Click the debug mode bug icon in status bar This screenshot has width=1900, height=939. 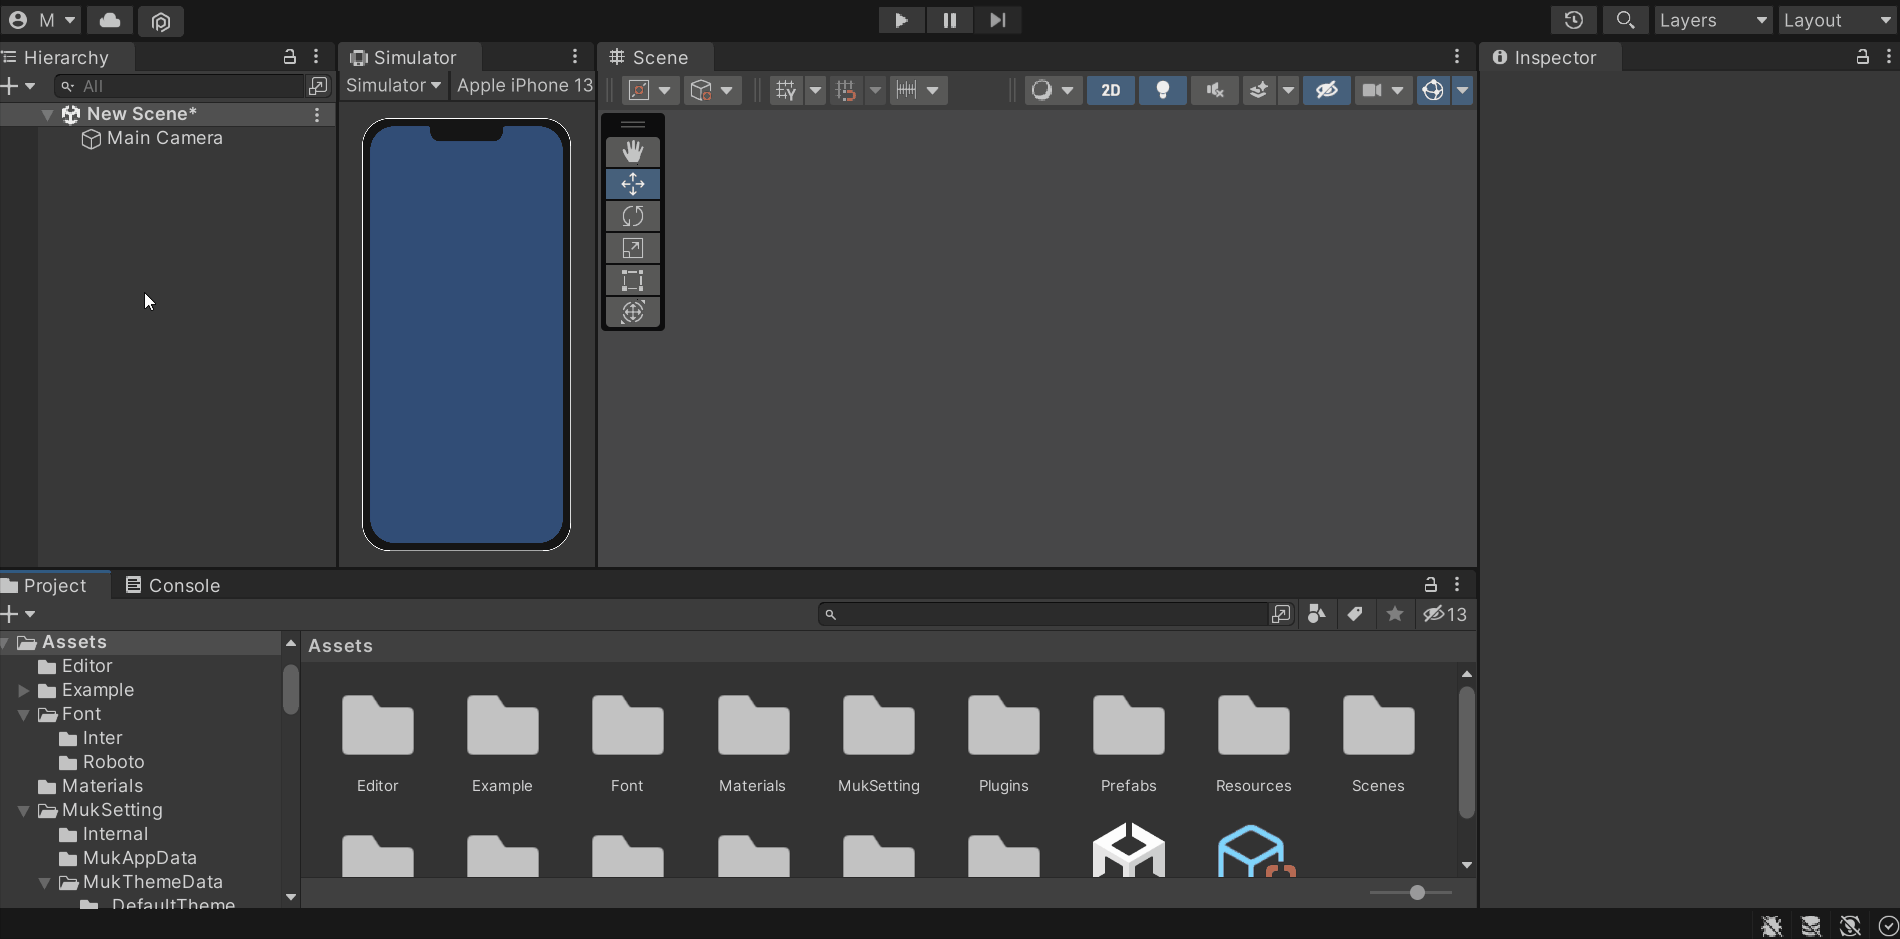(x=1772, y=926)
